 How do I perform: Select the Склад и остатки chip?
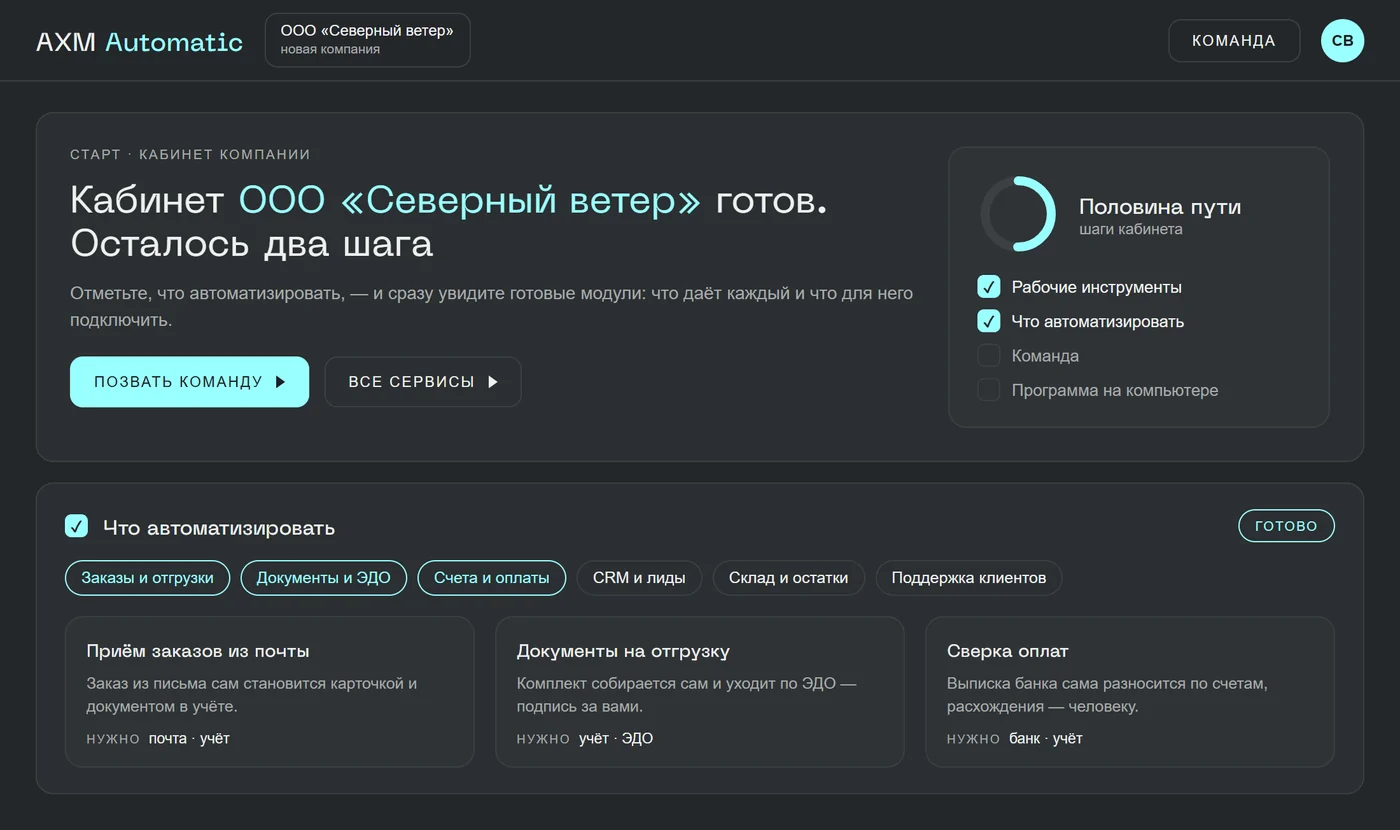point(788,578)
